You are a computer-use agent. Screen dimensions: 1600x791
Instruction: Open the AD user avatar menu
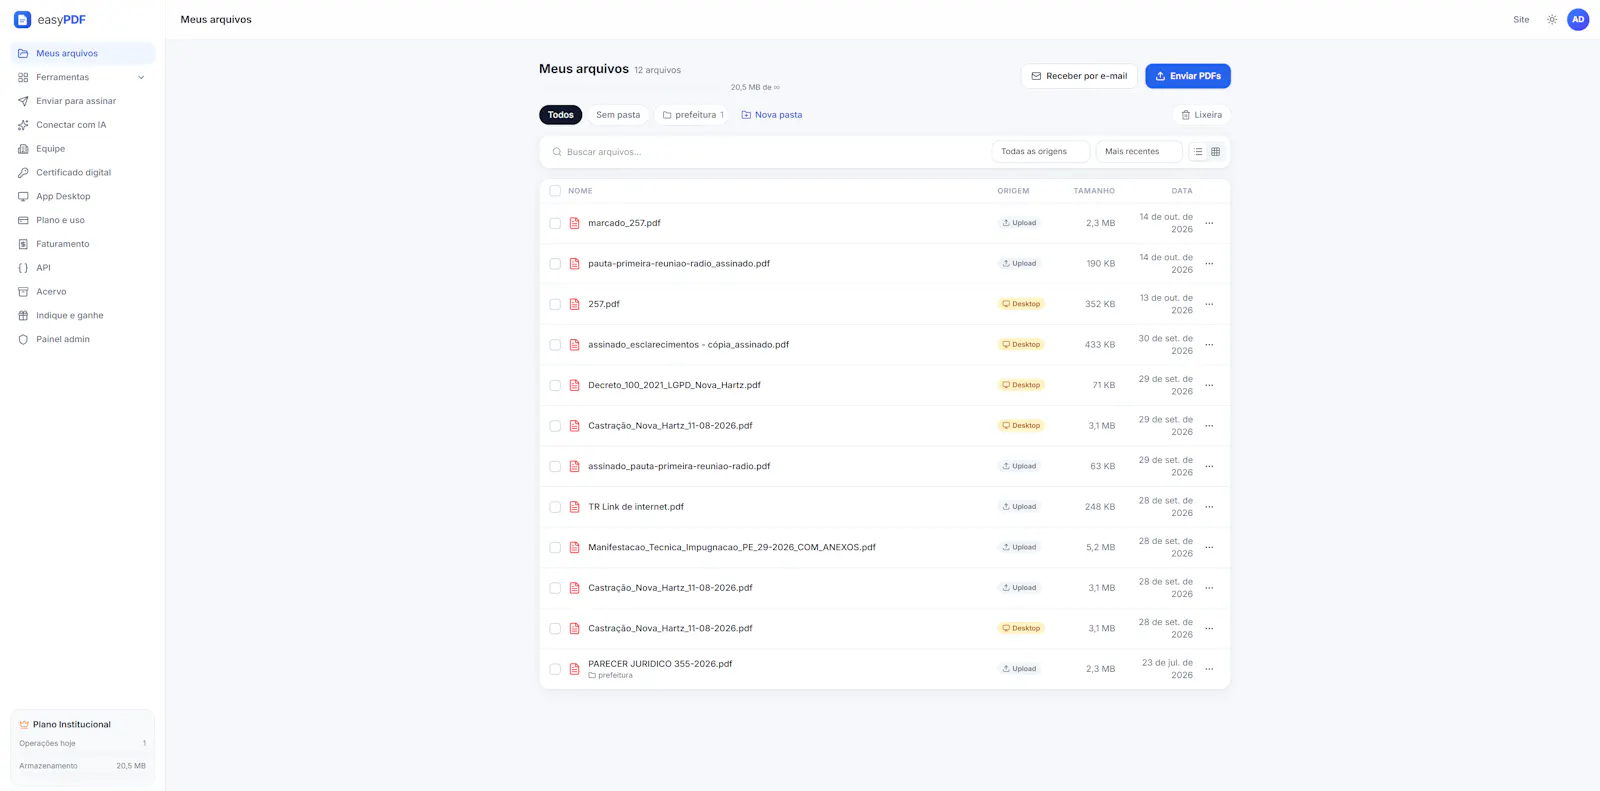[1578, 20]
